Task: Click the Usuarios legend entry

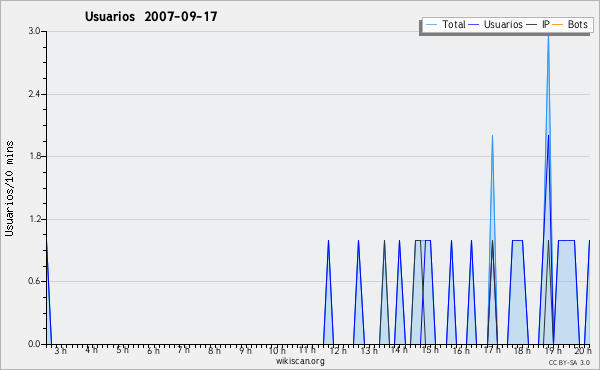Action: coord(496,24)
